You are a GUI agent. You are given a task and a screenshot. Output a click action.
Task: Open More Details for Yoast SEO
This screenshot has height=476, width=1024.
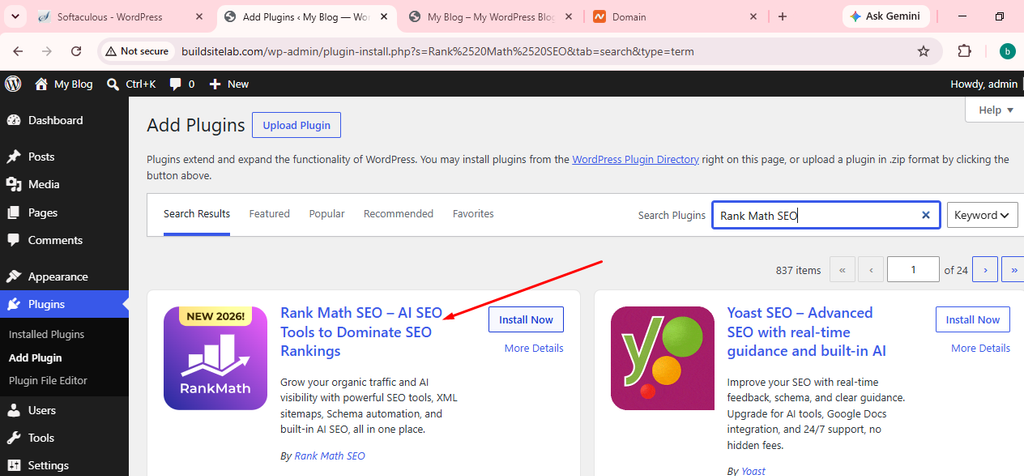point(980,349)
